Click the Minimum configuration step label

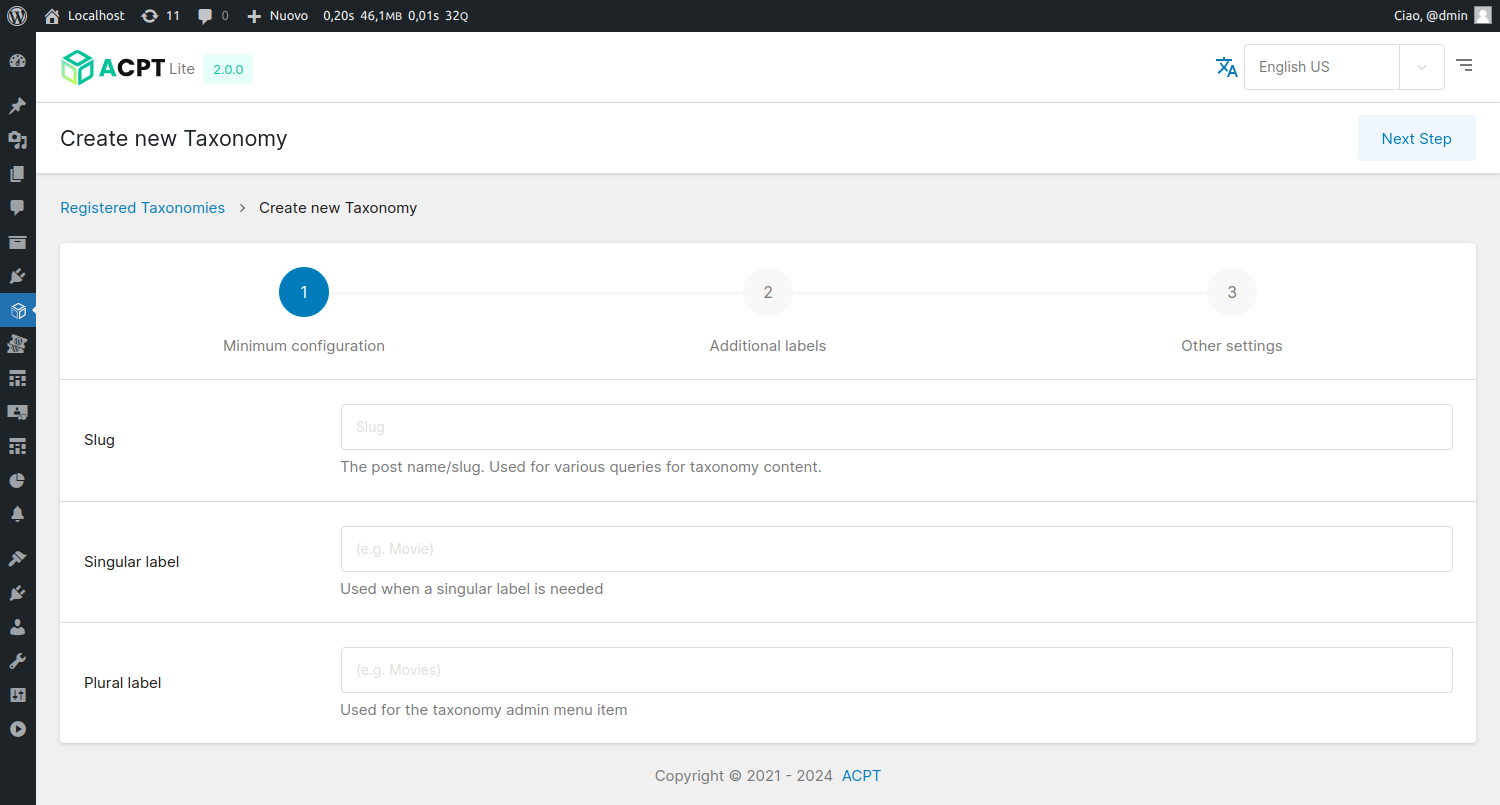[304, 346]
